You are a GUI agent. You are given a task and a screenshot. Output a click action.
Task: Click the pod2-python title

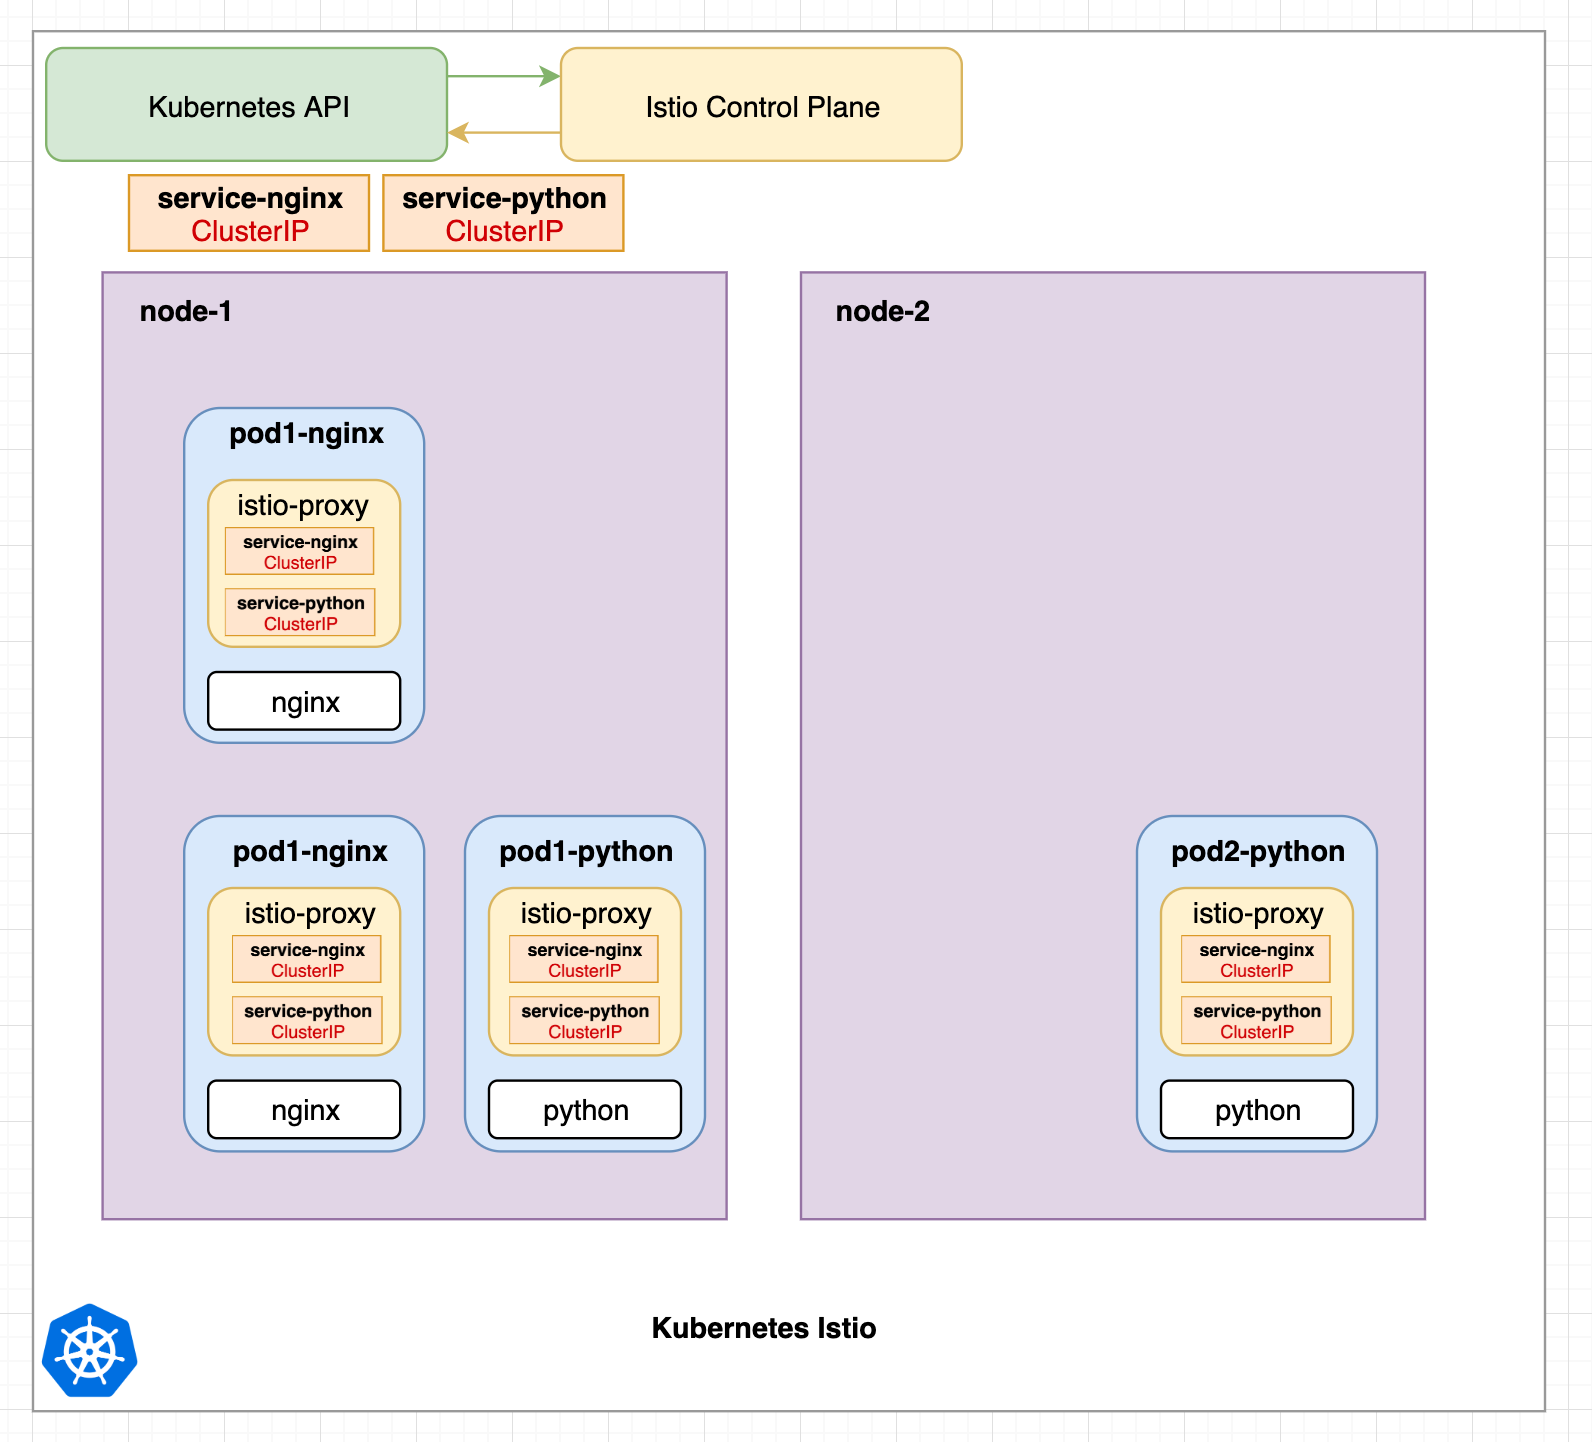tap(1257, 851)
